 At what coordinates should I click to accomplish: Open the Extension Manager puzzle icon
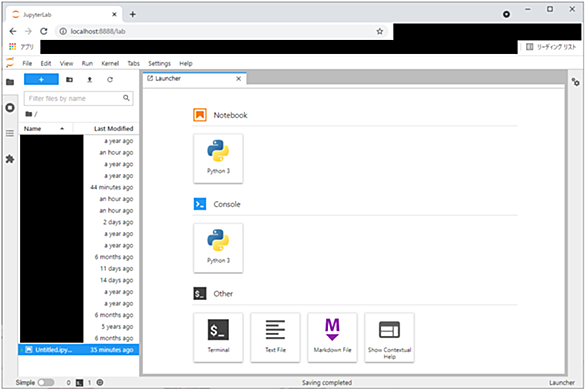pos(10,159)
